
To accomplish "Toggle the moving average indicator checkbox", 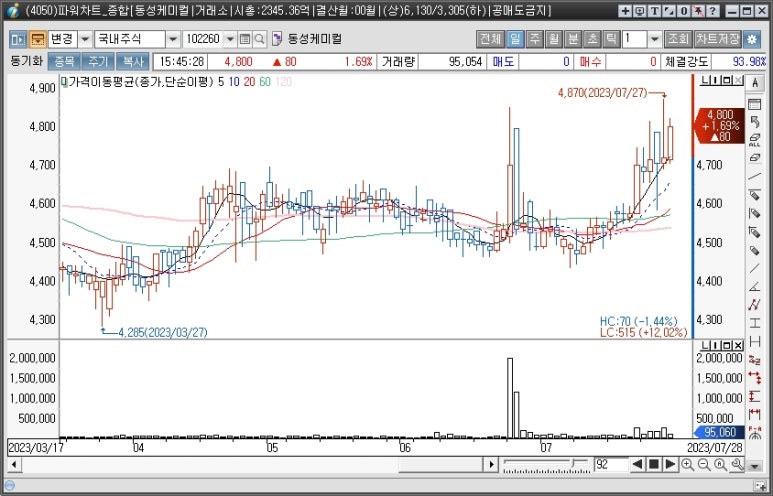I will 64,82.
